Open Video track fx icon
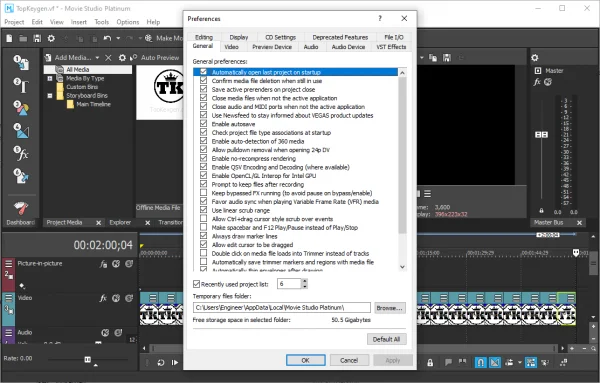The image size is (600, 383). [x=103, y=298]
